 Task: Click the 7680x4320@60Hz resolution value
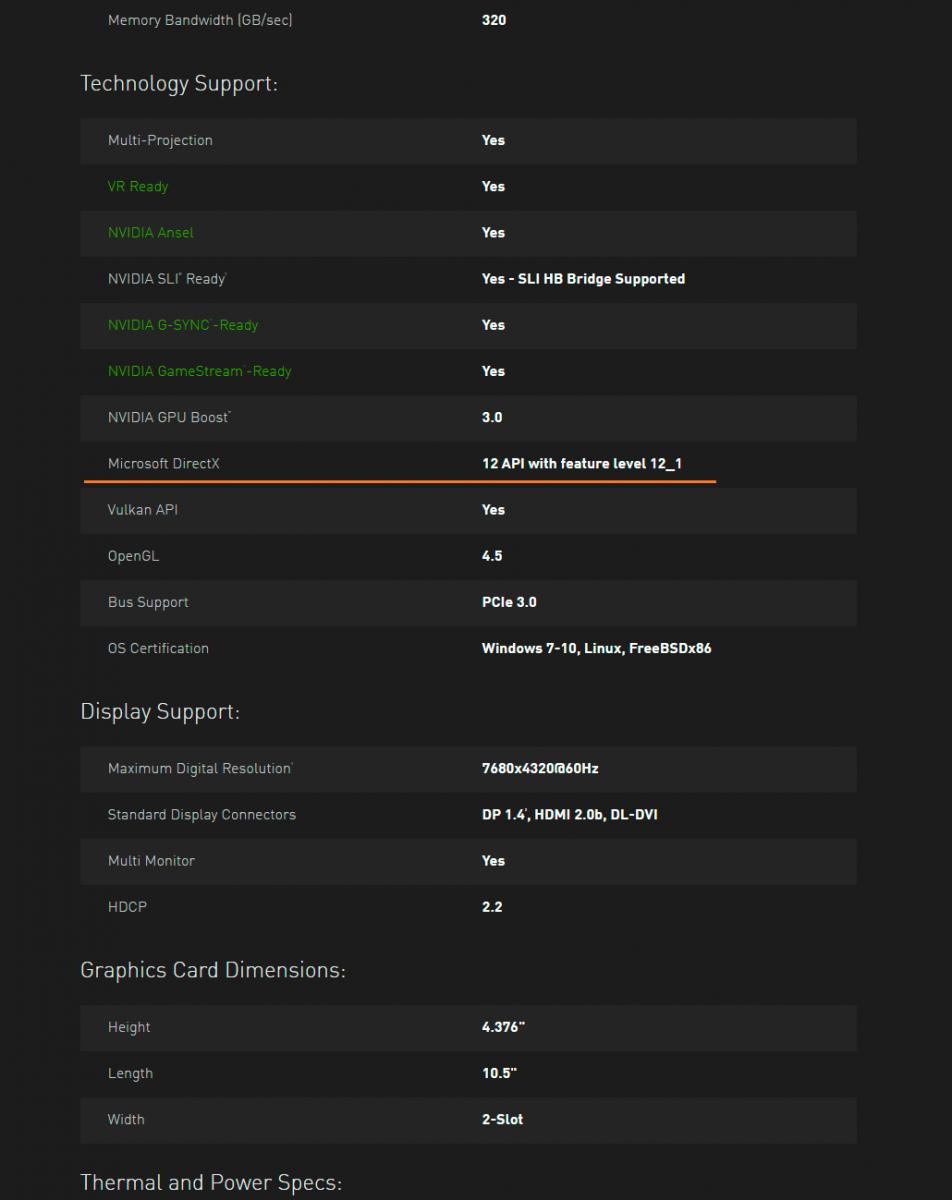pyautogui.click(x=540, y=769)
